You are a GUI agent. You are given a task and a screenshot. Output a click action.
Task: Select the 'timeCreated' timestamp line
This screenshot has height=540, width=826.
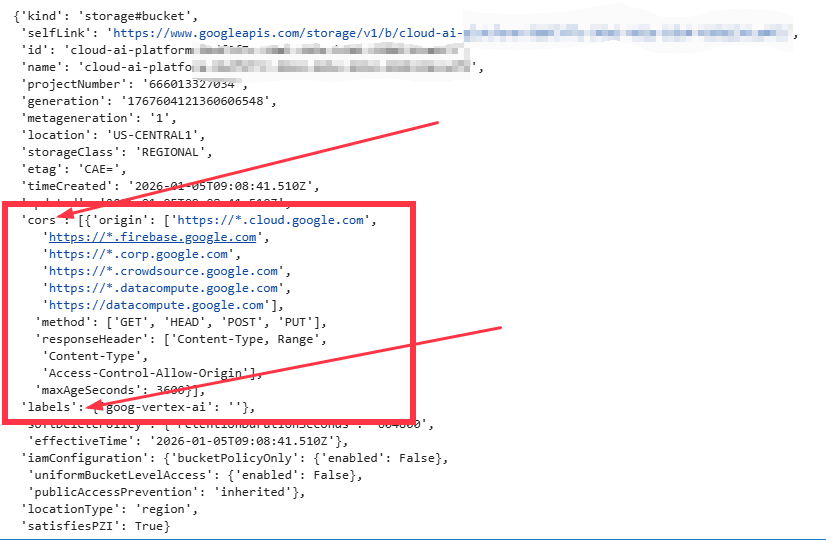click(170, 186)
